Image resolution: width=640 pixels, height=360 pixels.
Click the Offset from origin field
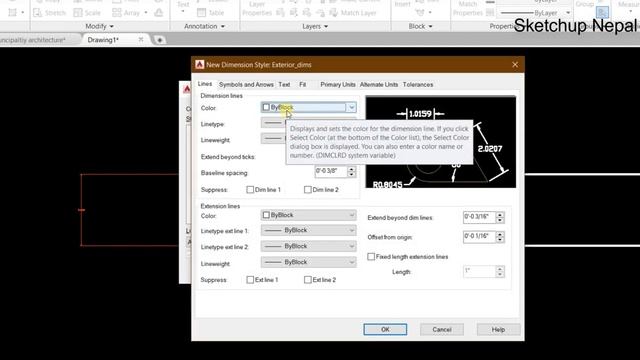click(479, 236)
